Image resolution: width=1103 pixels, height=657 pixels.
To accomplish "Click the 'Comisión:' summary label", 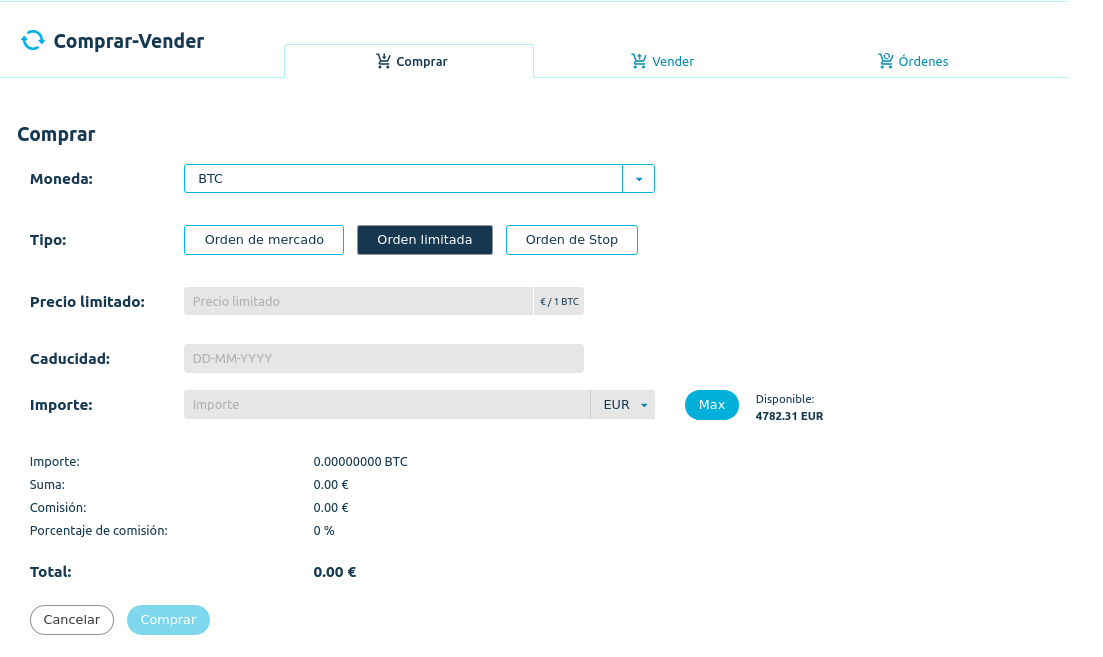I will pyautogui.click(x=58, y=507).
